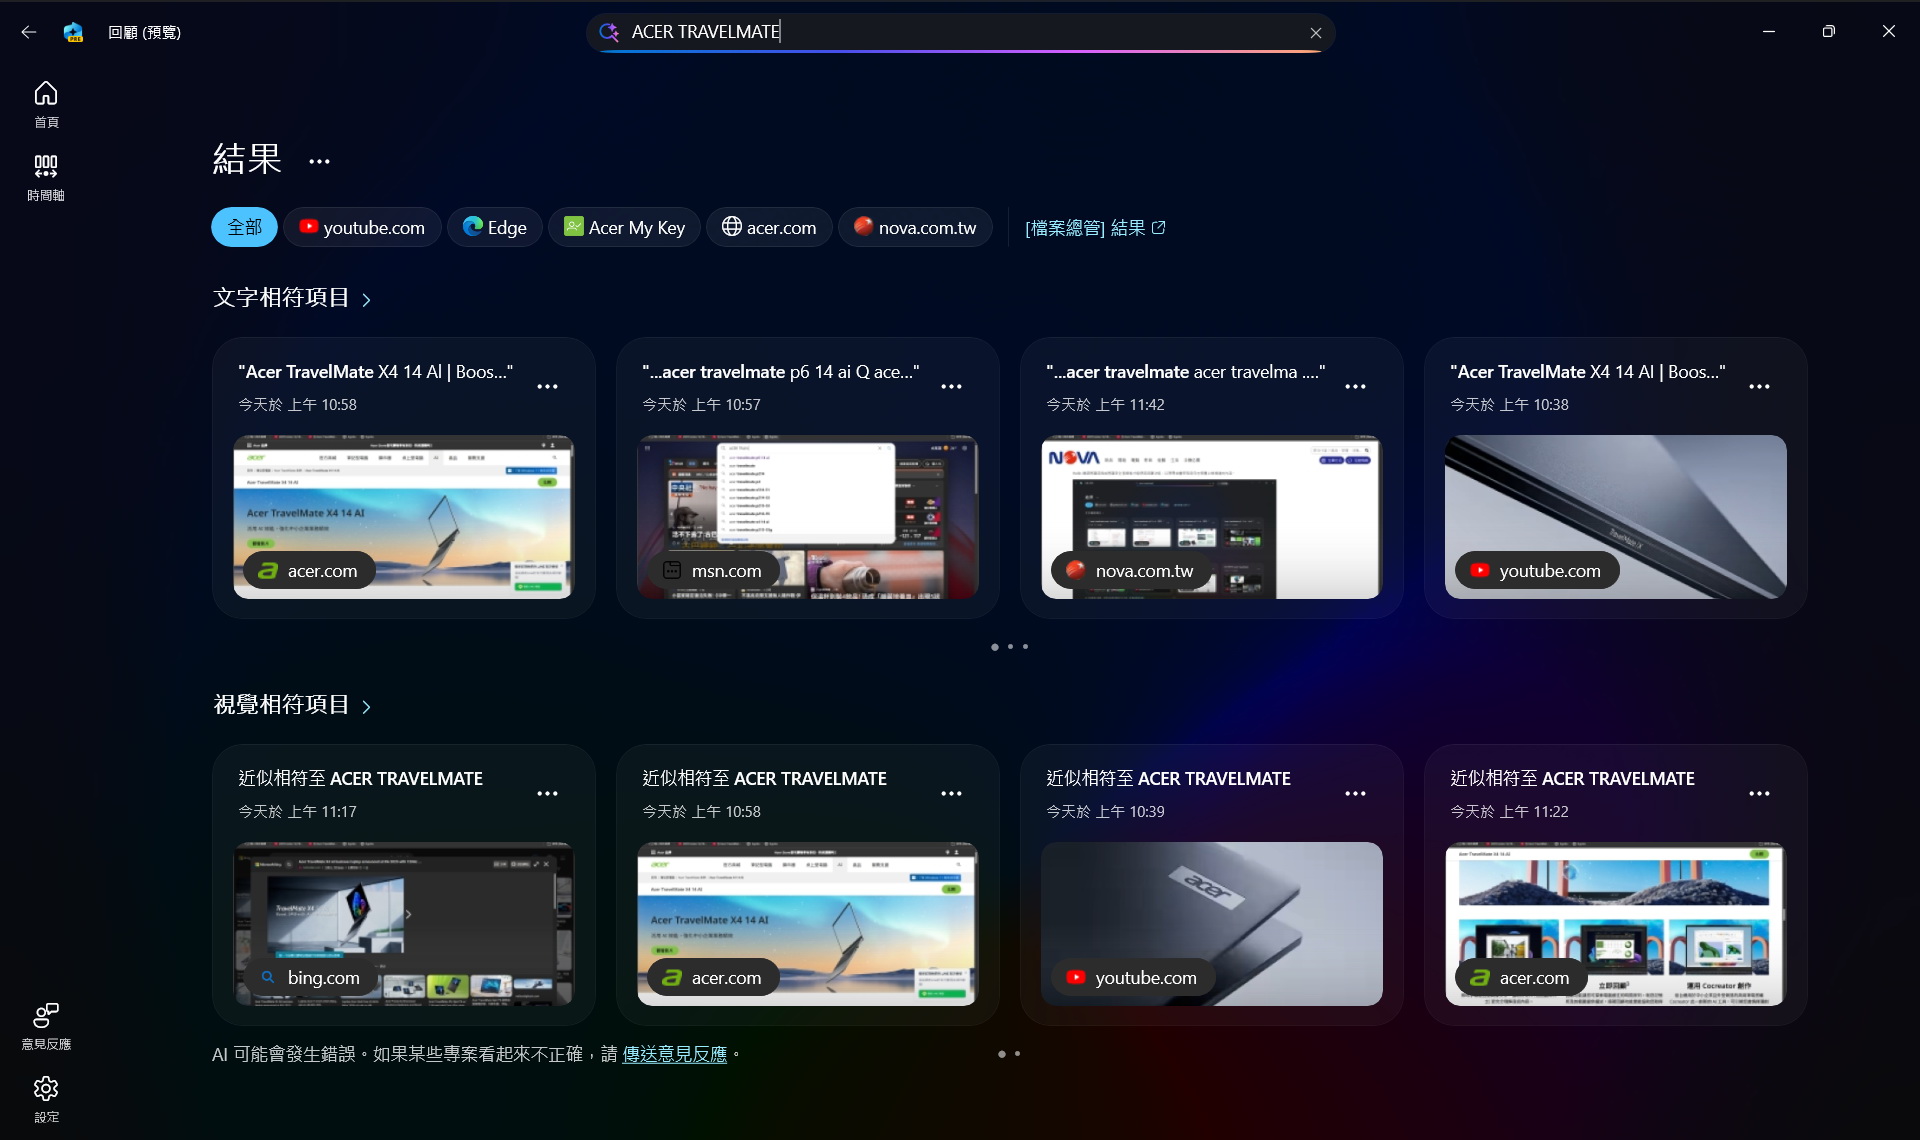Filter results by acer.com chip
Image resolution: width=1920 pixels, height=1140 pixels.
[769, 227]
